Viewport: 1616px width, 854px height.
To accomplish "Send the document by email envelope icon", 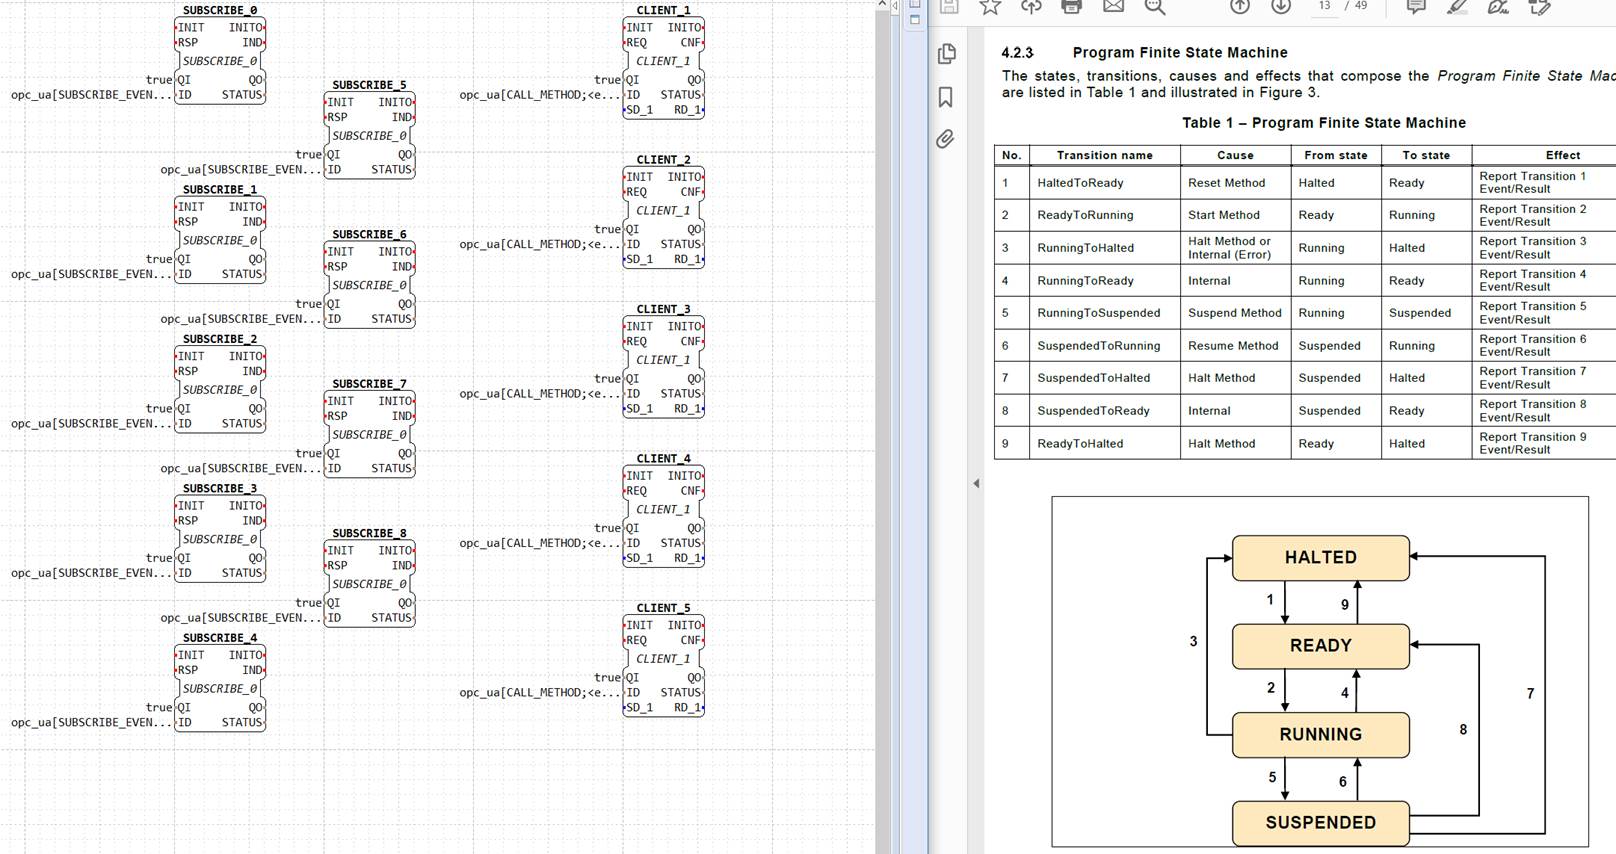I will [x=1113, y=6].
